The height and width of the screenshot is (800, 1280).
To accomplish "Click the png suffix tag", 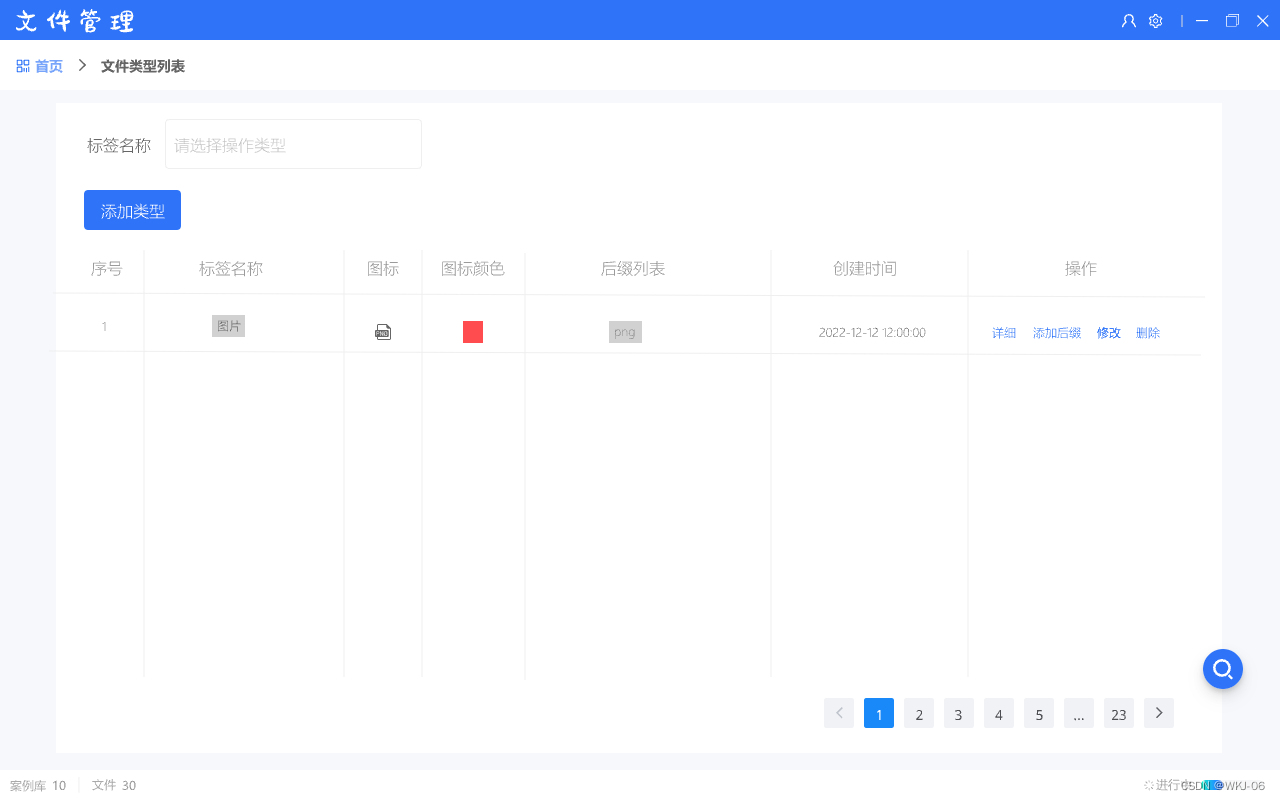I will (625, 332).
